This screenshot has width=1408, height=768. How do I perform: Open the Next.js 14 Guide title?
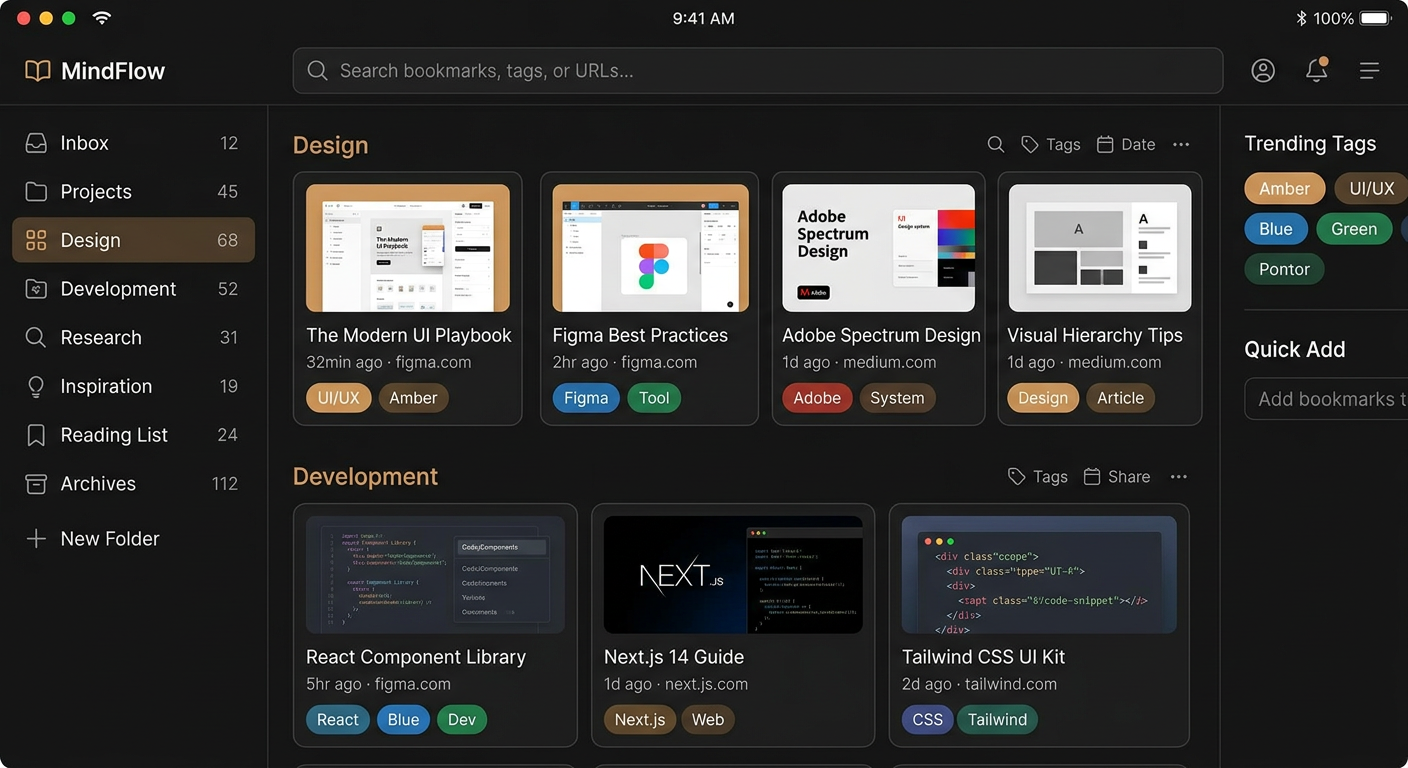click(x=674, y=657)
